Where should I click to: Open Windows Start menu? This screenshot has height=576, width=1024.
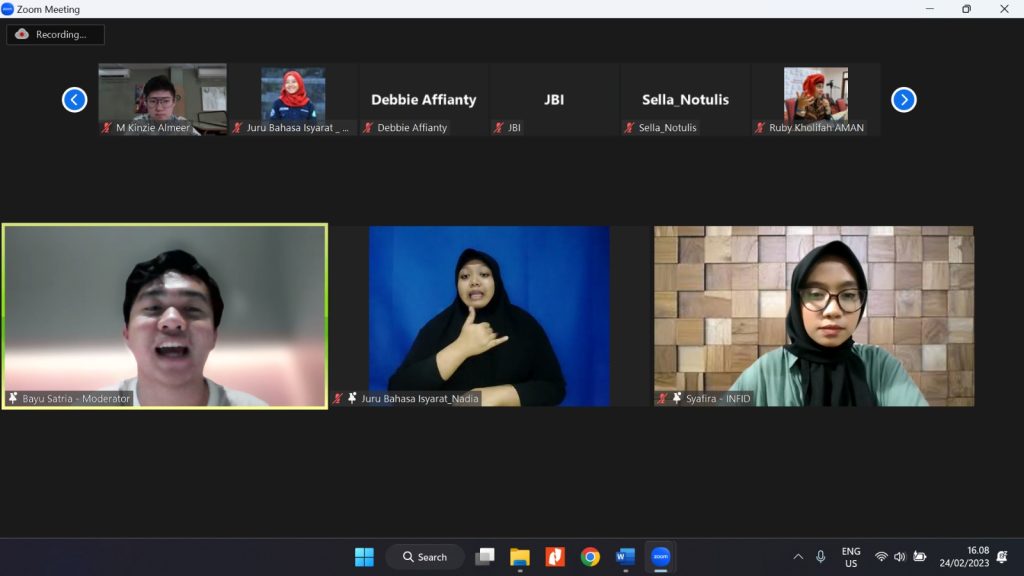364,557
